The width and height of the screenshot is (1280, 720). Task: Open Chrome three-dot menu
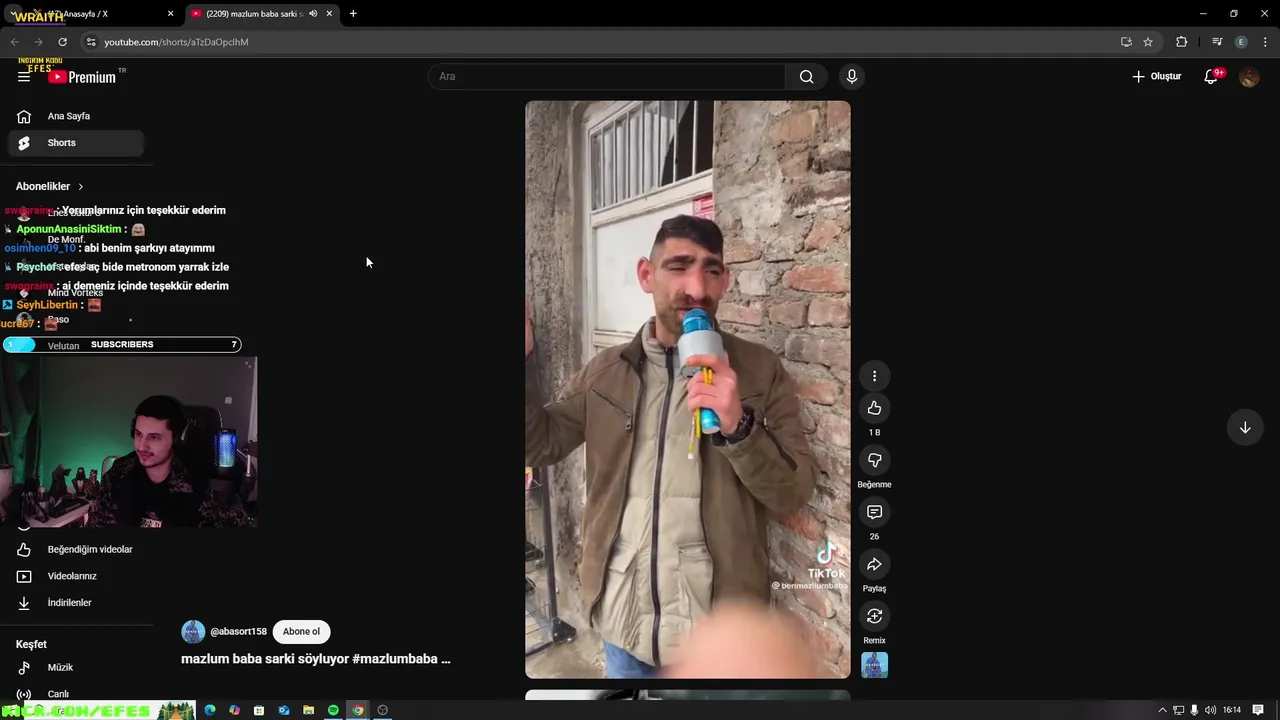tap(1266, 42)
